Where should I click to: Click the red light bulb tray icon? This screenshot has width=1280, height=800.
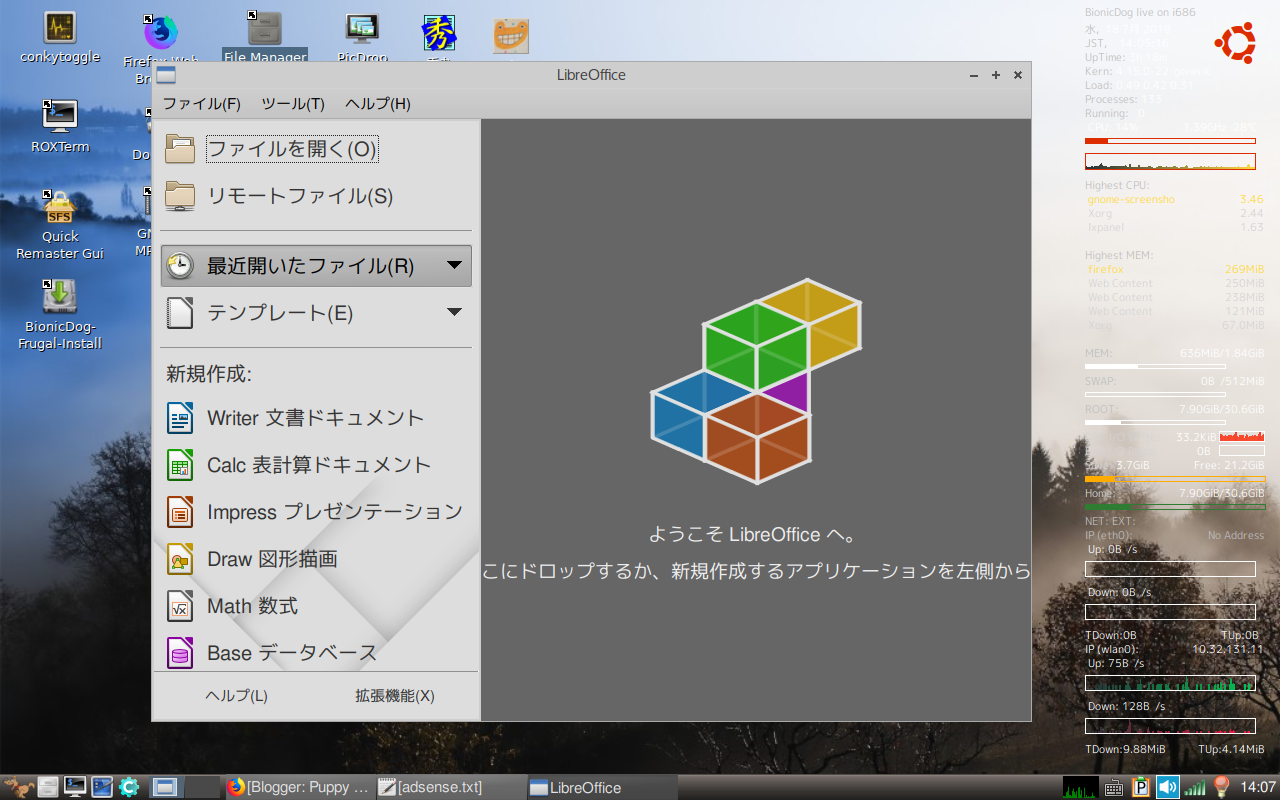pyautogui.click(x=1221, y=787)
